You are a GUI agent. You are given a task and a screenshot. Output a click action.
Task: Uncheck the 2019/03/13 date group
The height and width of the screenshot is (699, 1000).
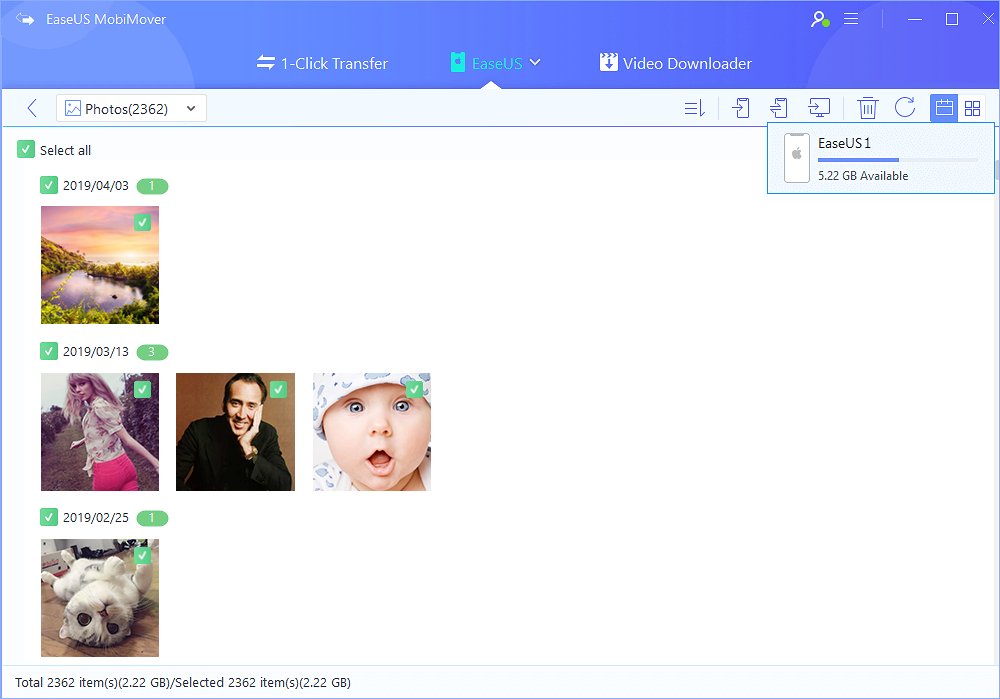(x=48, y=351)
